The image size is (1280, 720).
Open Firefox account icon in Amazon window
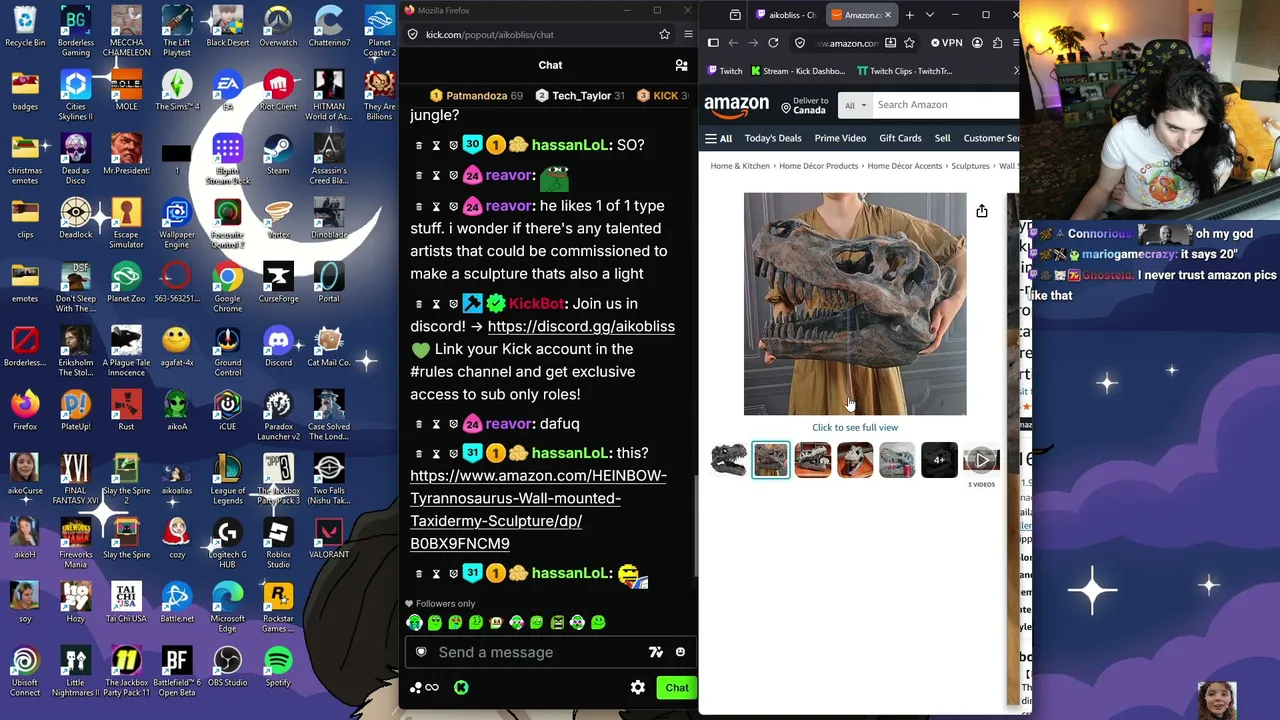click(x=977, y=43)
